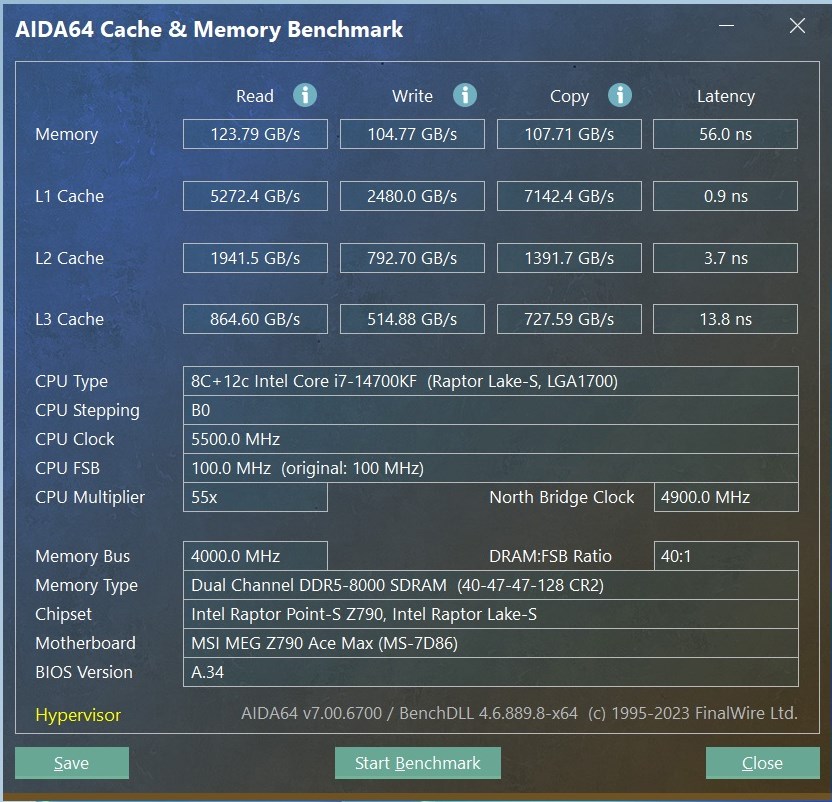Click the Copy column header
This screenshot has height=802, width=832.
click(569, 97)
